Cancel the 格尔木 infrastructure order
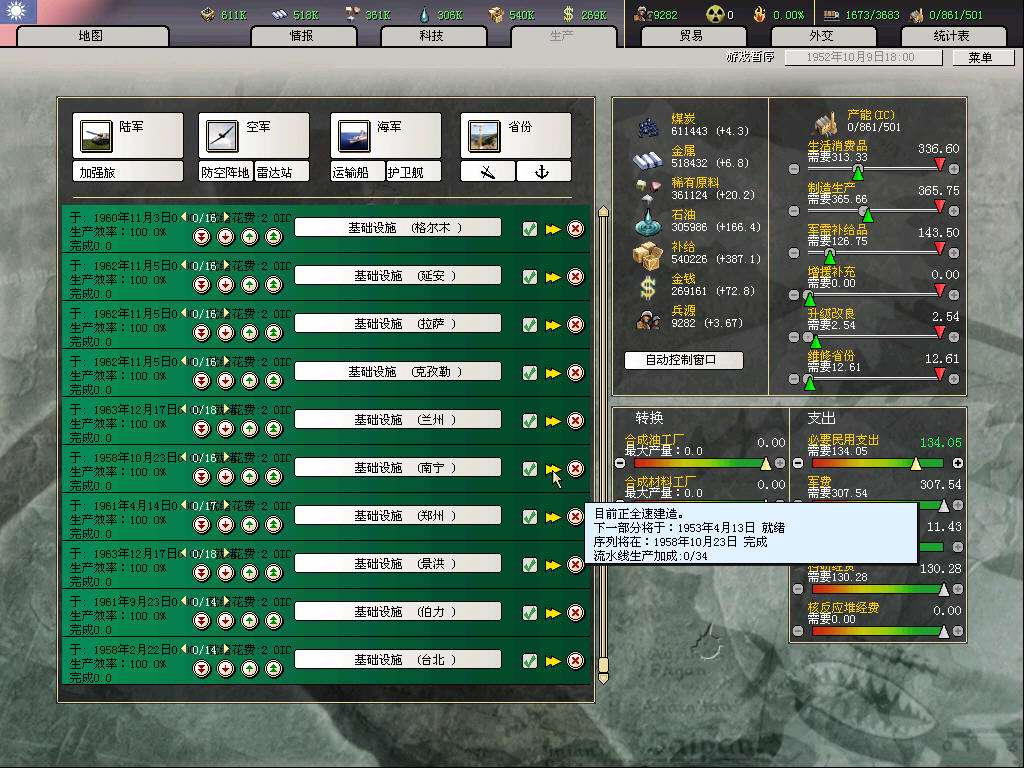This screenshot has width=1024, height=768. pyautogui.click(x=575, y=229)
